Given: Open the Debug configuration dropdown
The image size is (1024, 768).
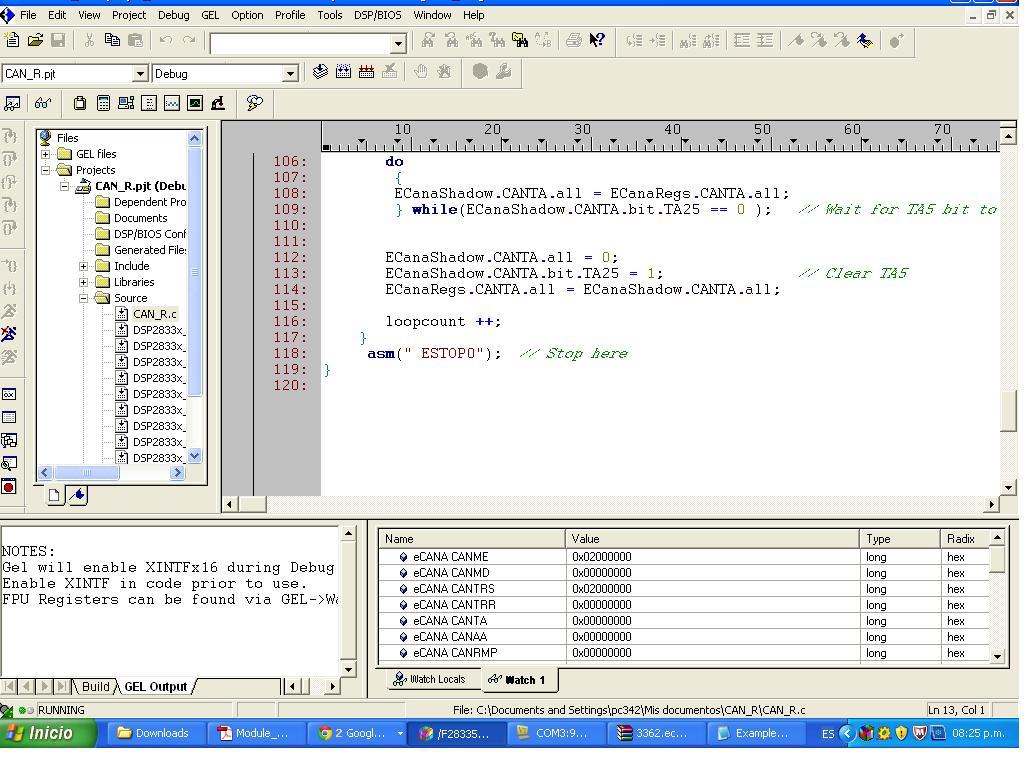Looking at the screenshot, I should (x=289, y=72).
